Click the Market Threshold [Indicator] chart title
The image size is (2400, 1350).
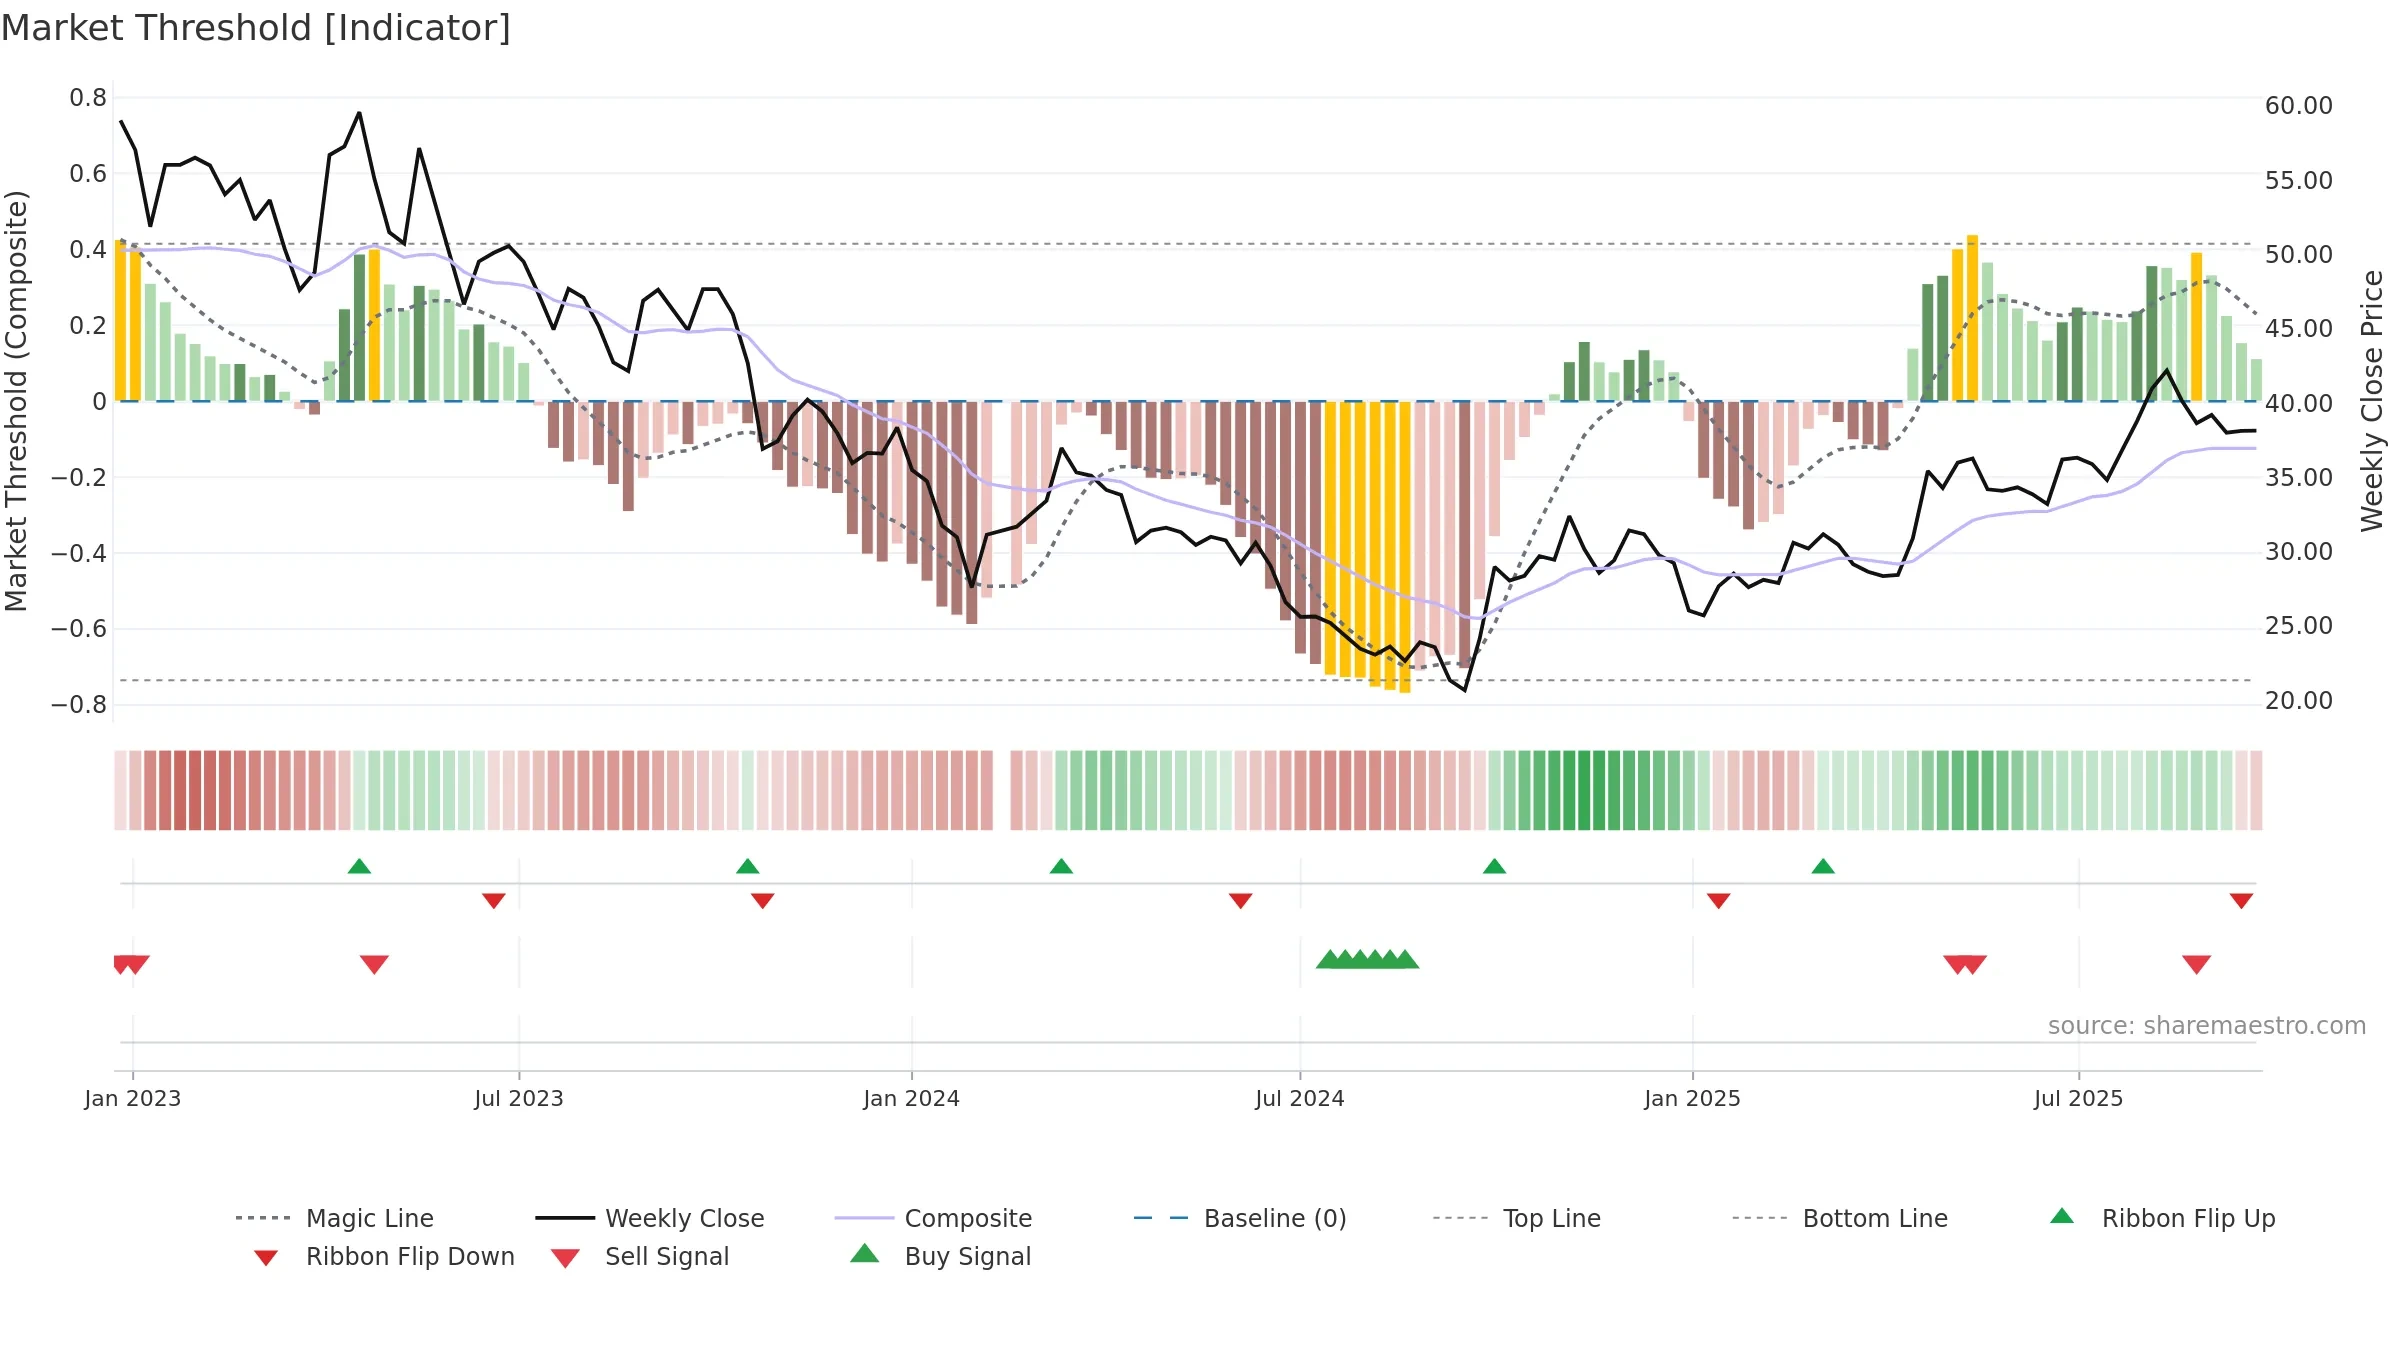pos(256,28)
